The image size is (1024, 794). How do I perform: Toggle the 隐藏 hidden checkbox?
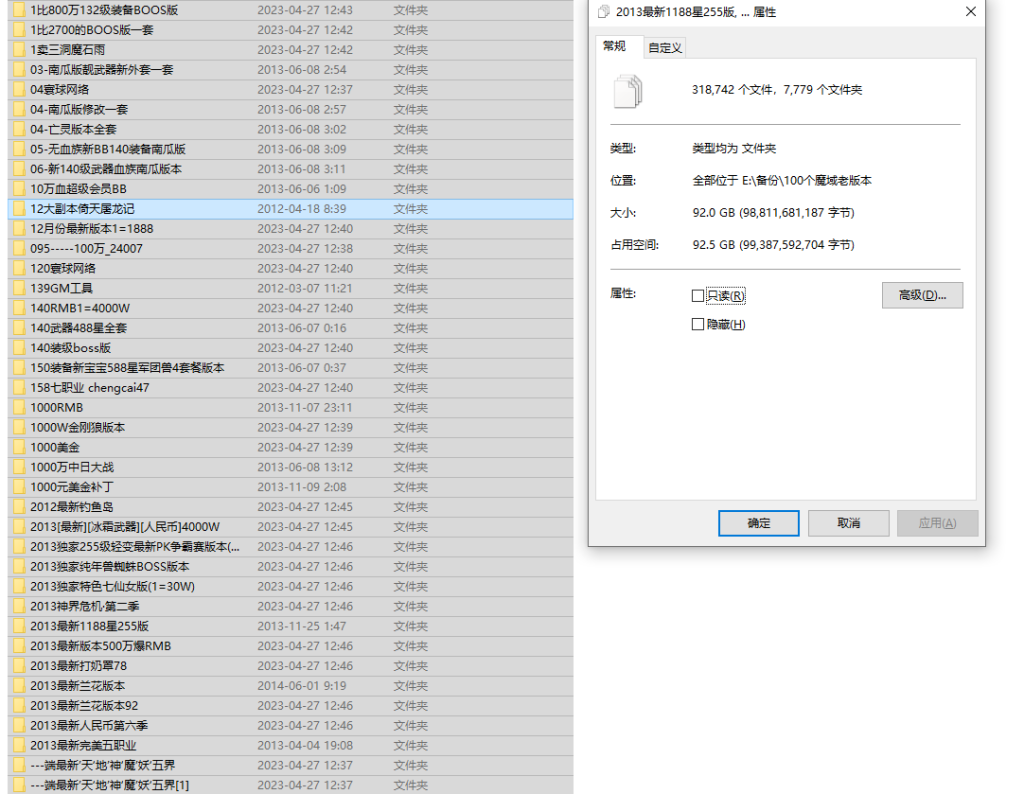point(698,325)
